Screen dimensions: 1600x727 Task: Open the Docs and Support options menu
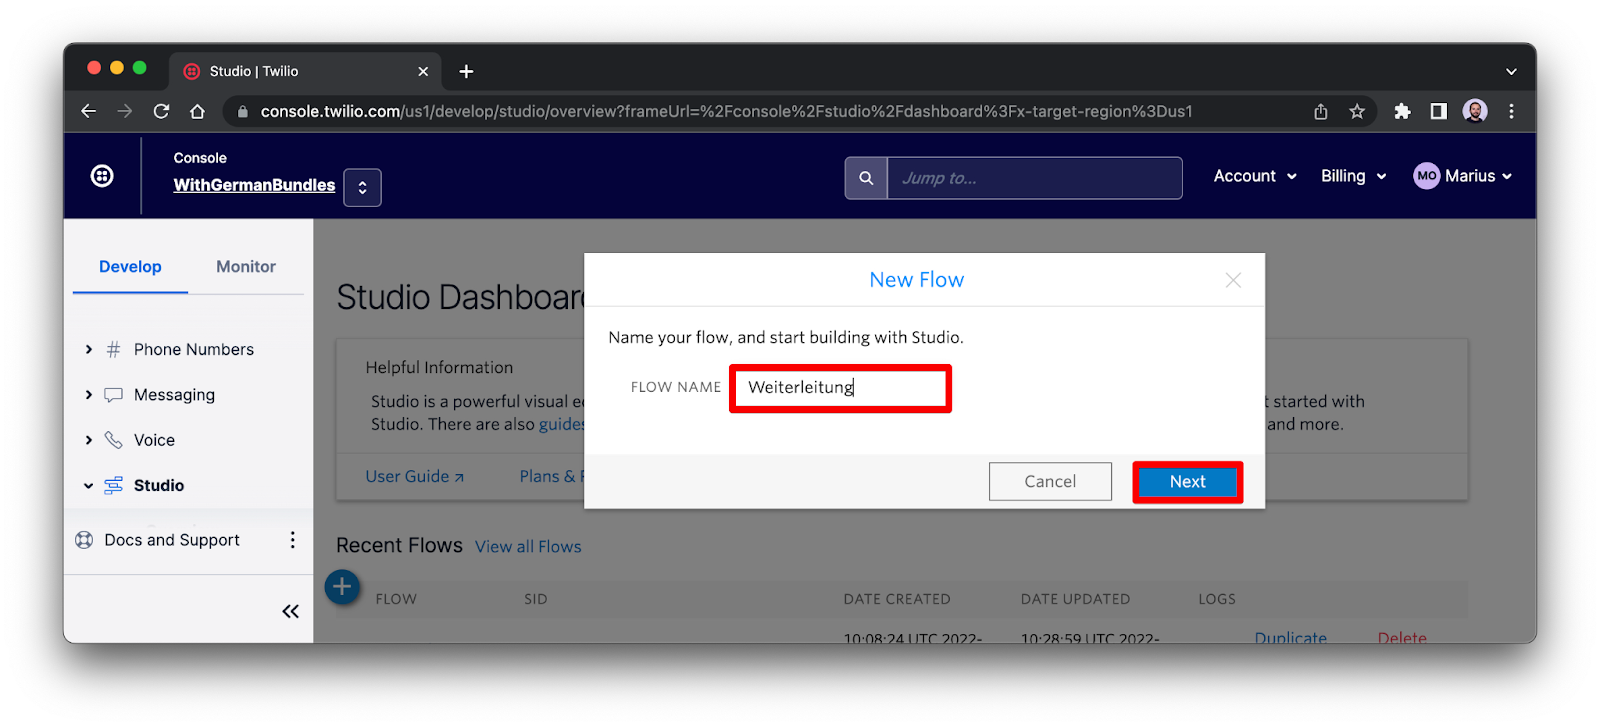[292, 540]
